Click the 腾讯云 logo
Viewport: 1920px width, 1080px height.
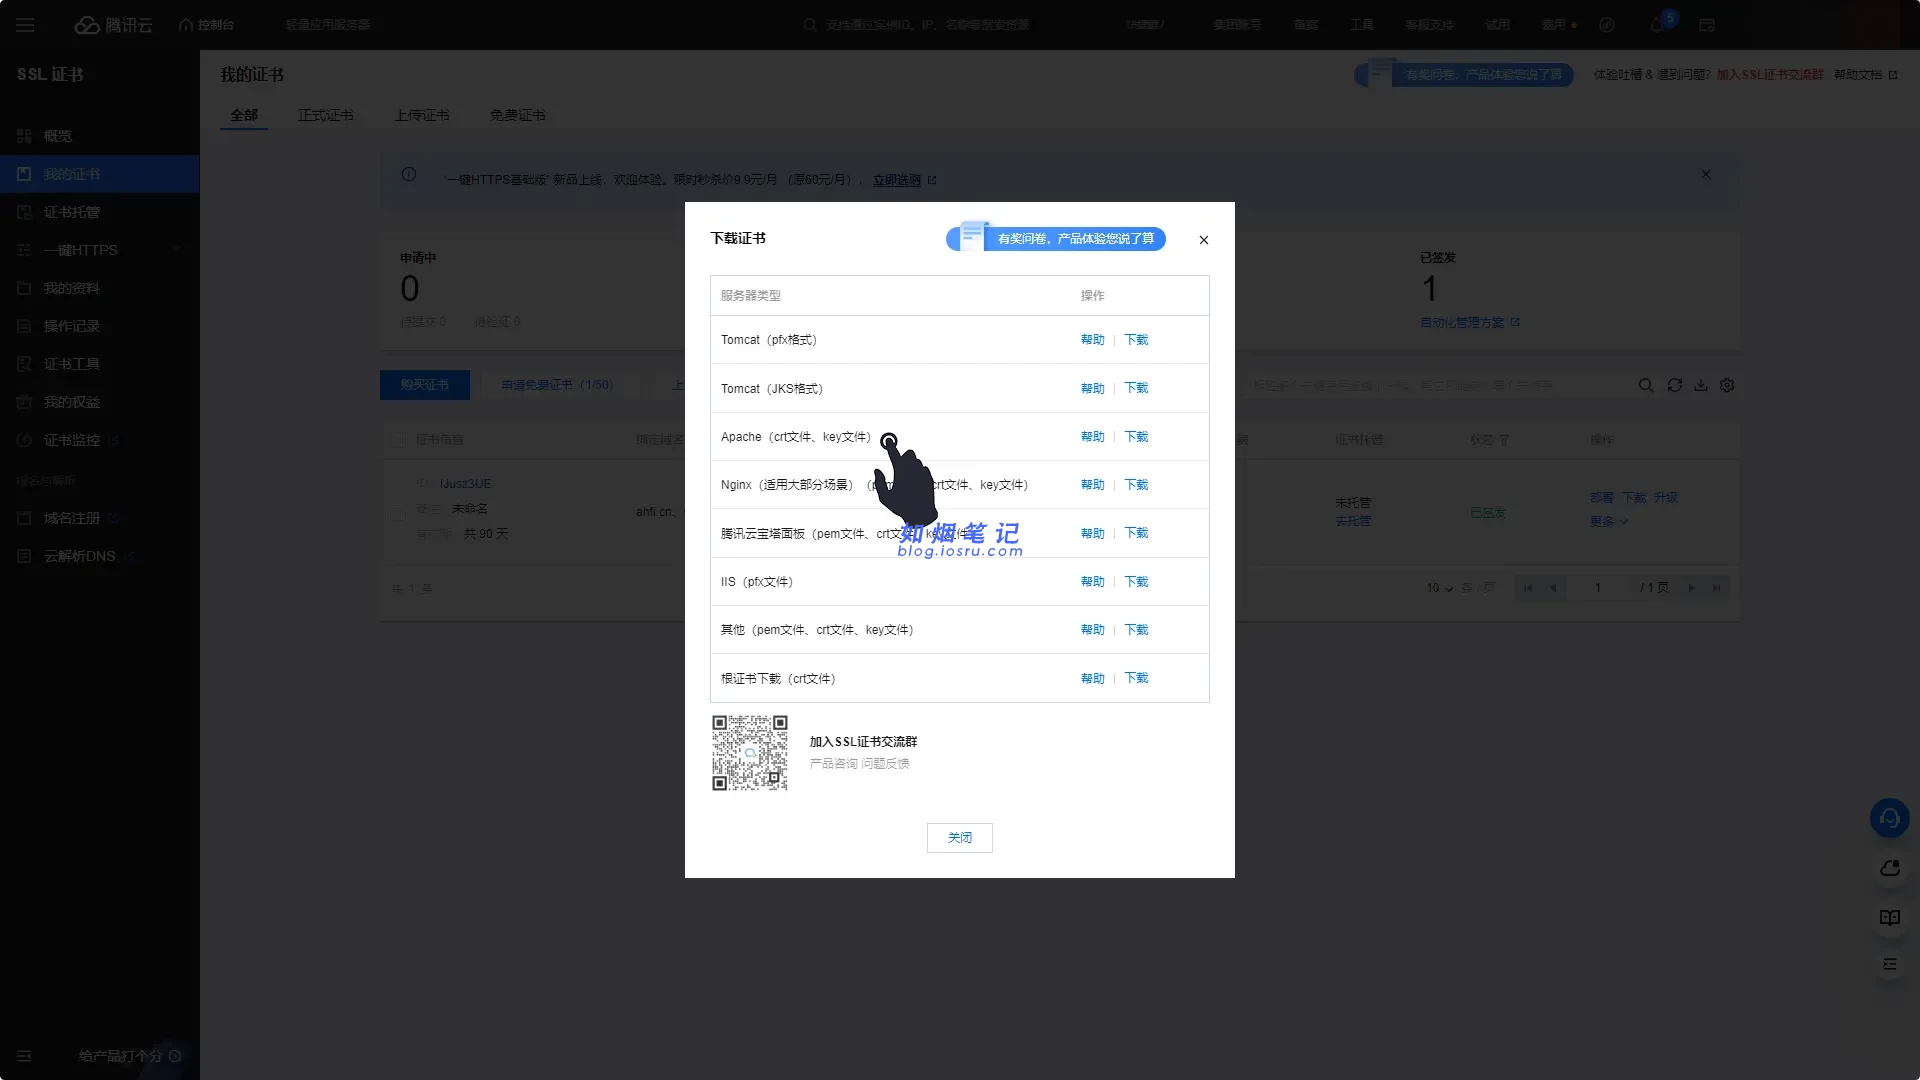[x=114, y=25]
